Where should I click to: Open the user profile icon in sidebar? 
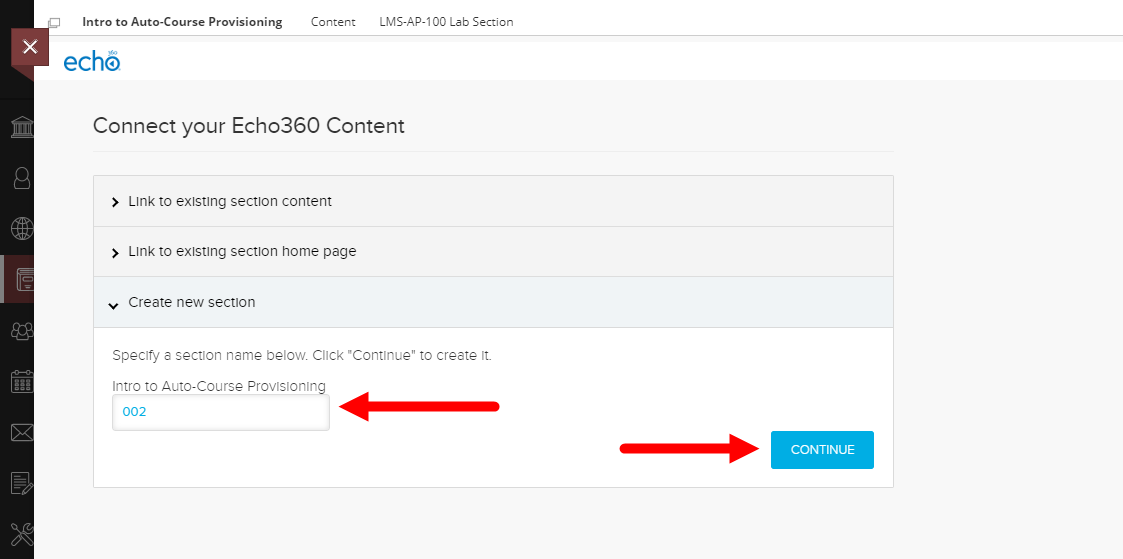tap(22, 178)
